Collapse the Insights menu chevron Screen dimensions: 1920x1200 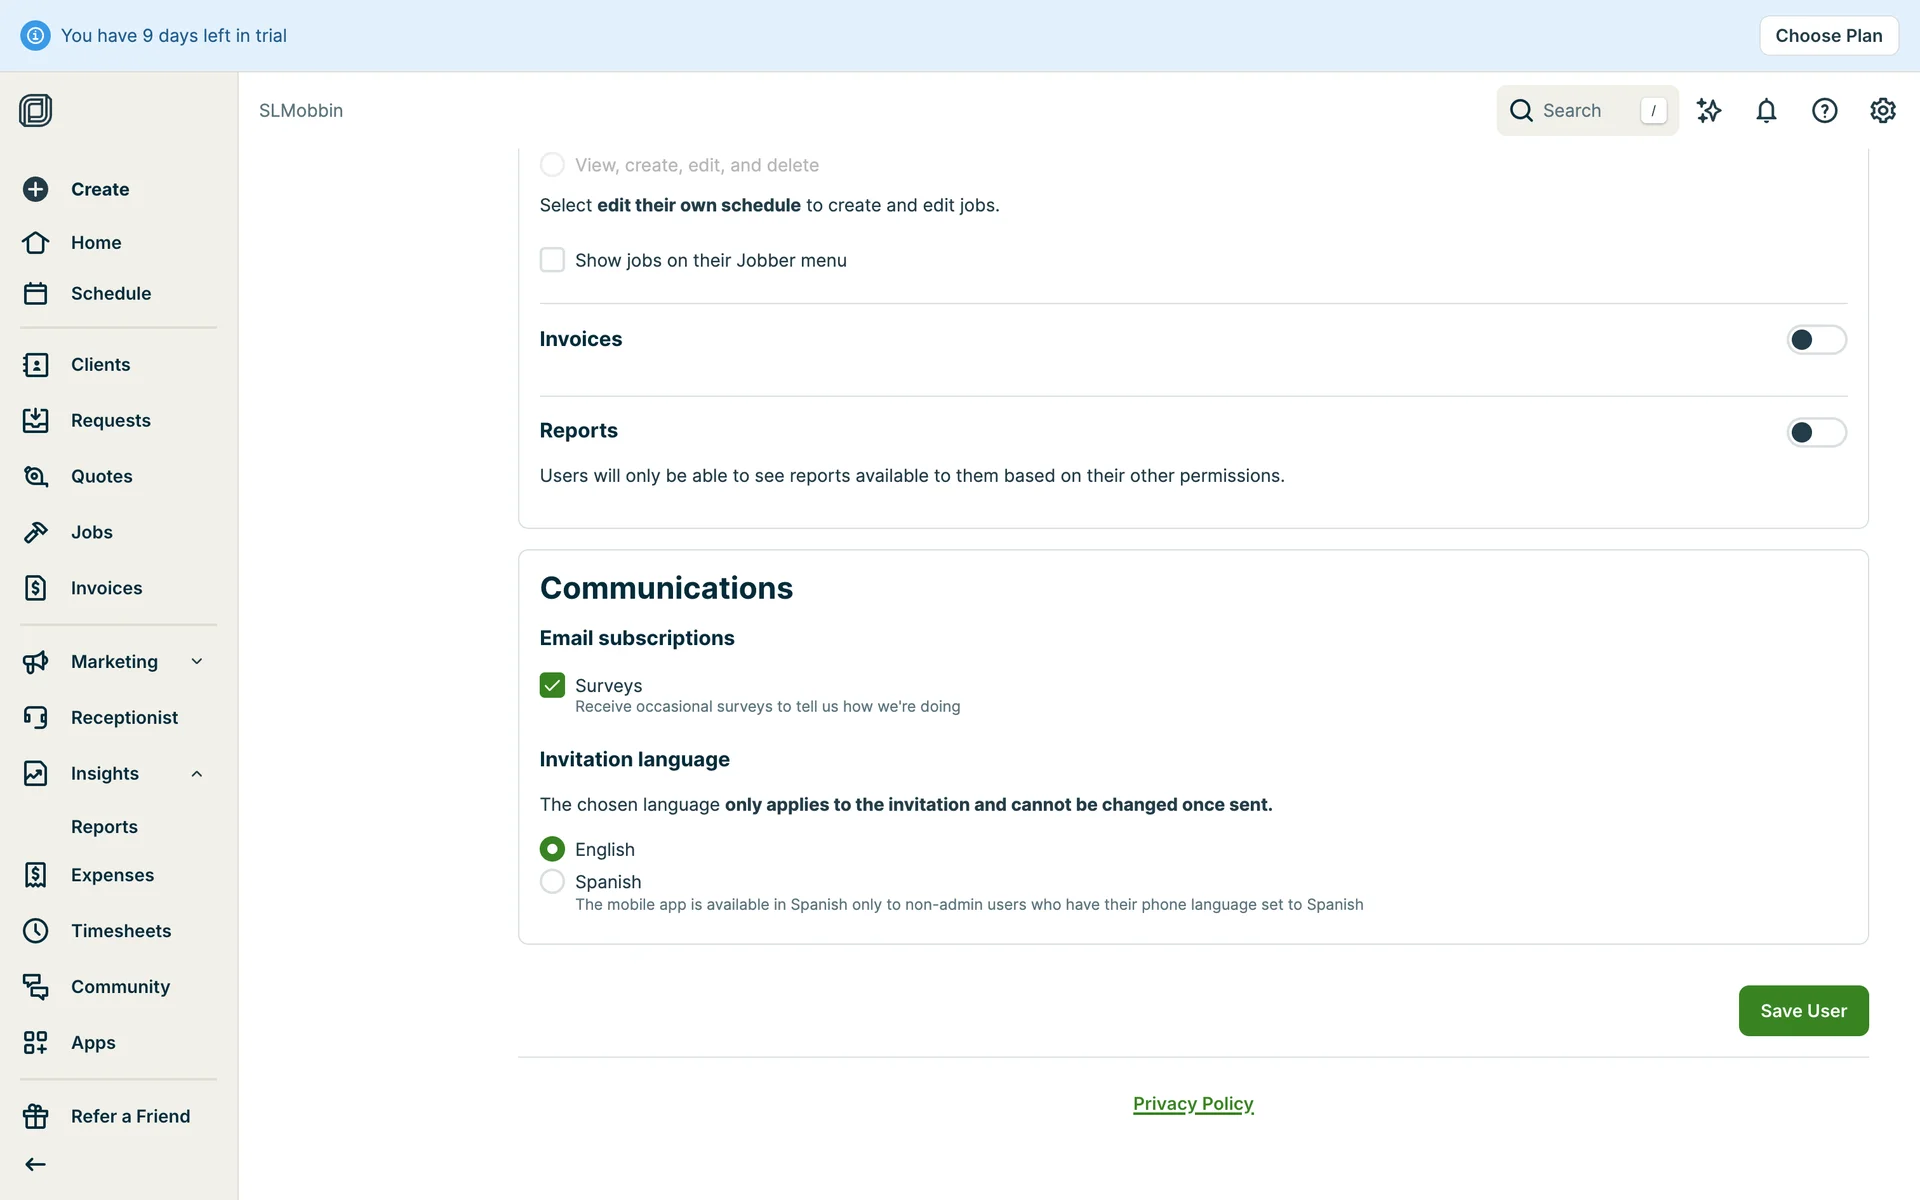click(x=197, y=774)
